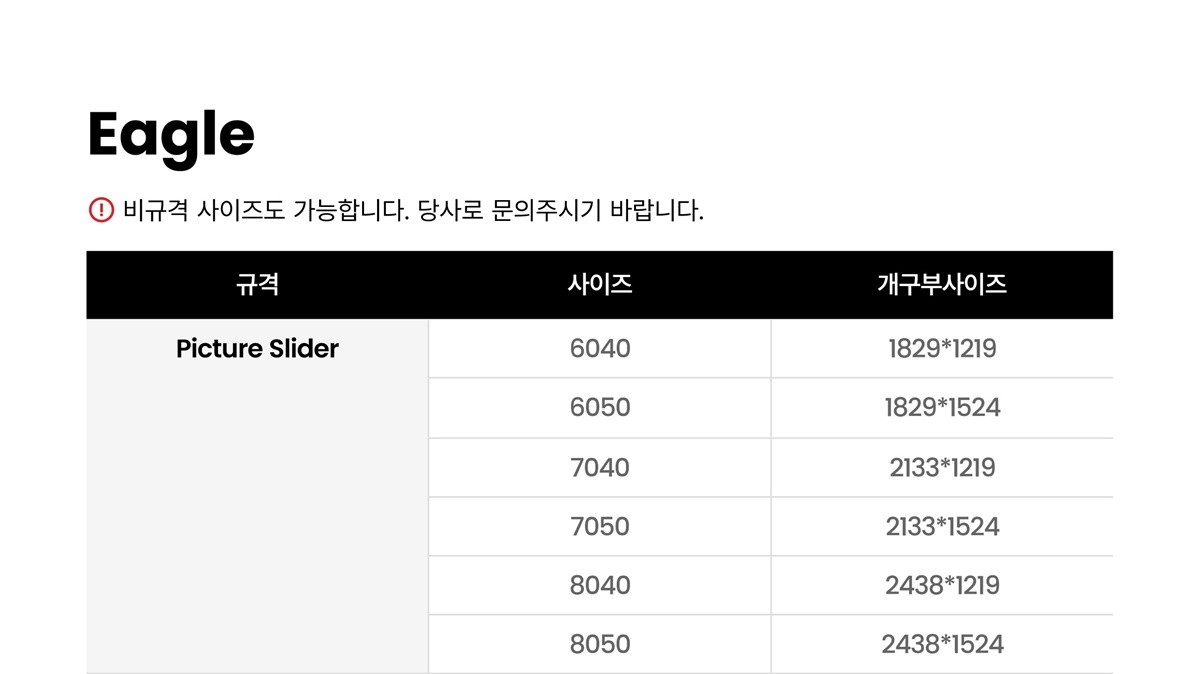Select the 8050 size cell
The height and width of the screenshot is (674, 1200).
pyautogui.click(x=600, y=644)
